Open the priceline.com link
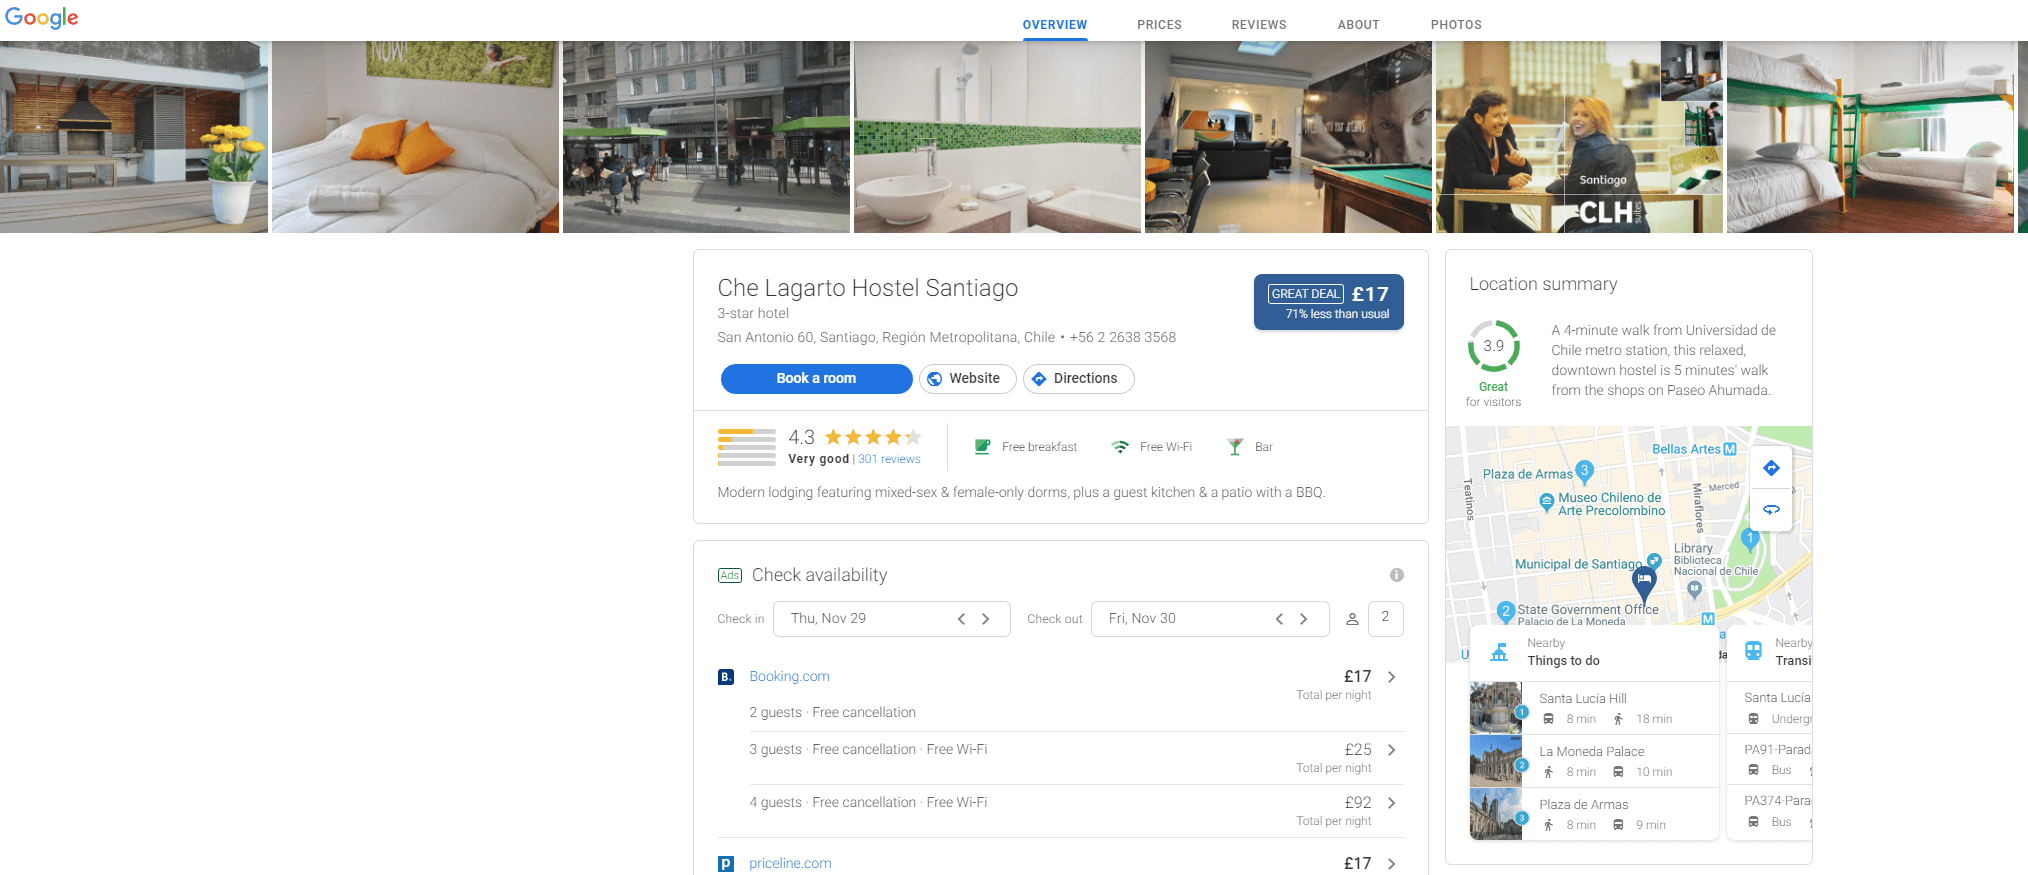 pos(790,864)
